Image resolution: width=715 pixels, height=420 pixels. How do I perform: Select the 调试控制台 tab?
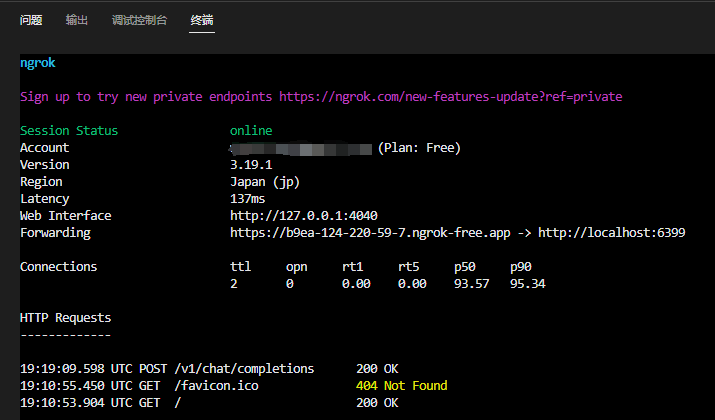(x=139, y=20)
